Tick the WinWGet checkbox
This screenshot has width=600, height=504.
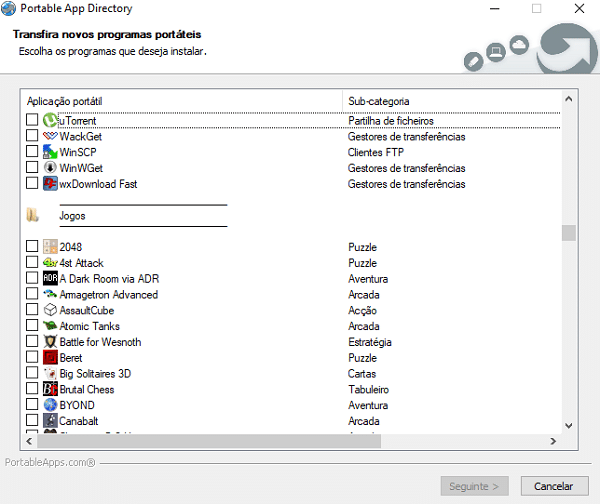pos(32,167)
